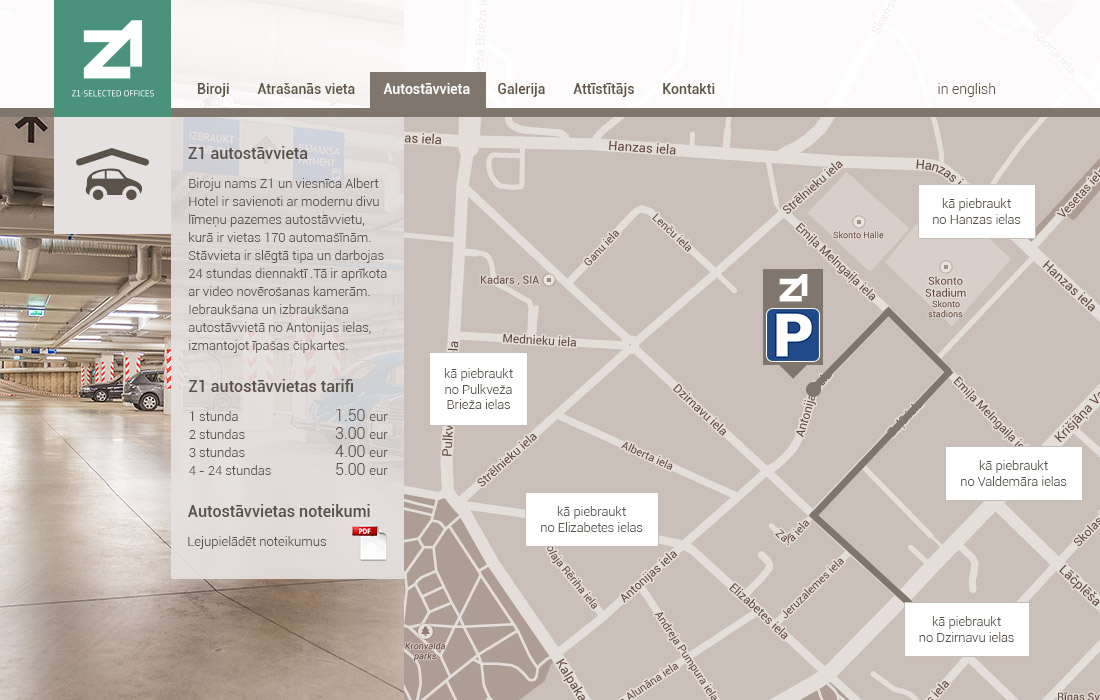Click the Kadars, SIA map pin

pyautogui.click(x=549, y=280)
